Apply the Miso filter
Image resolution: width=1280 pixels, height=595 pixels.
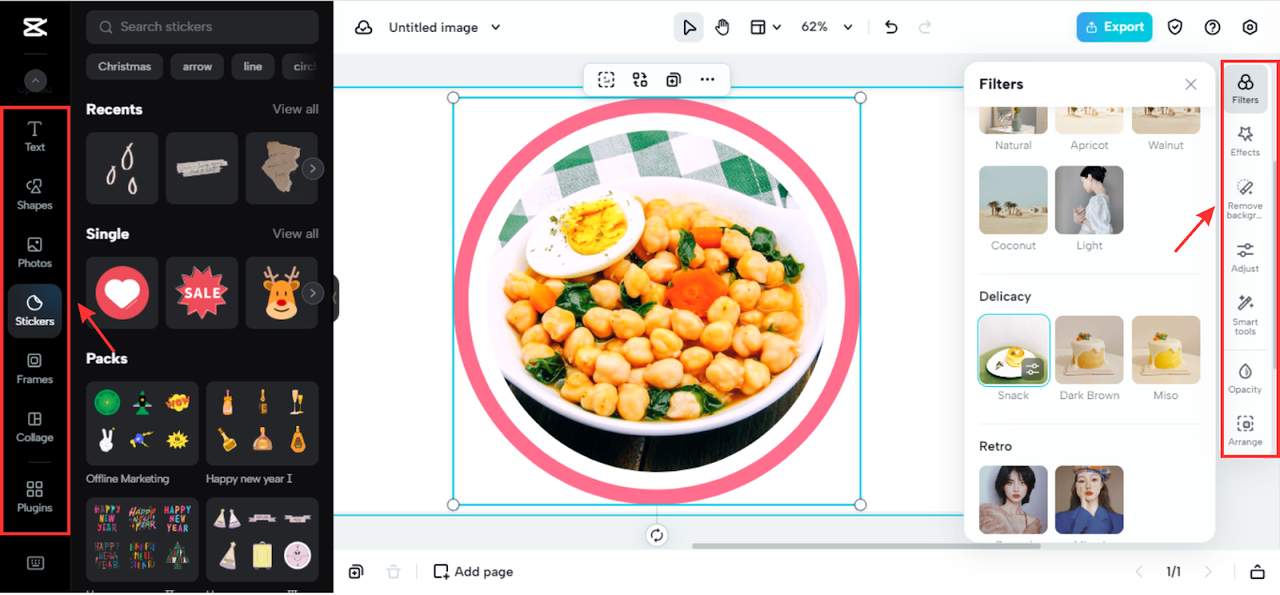tap(1165, 350)
